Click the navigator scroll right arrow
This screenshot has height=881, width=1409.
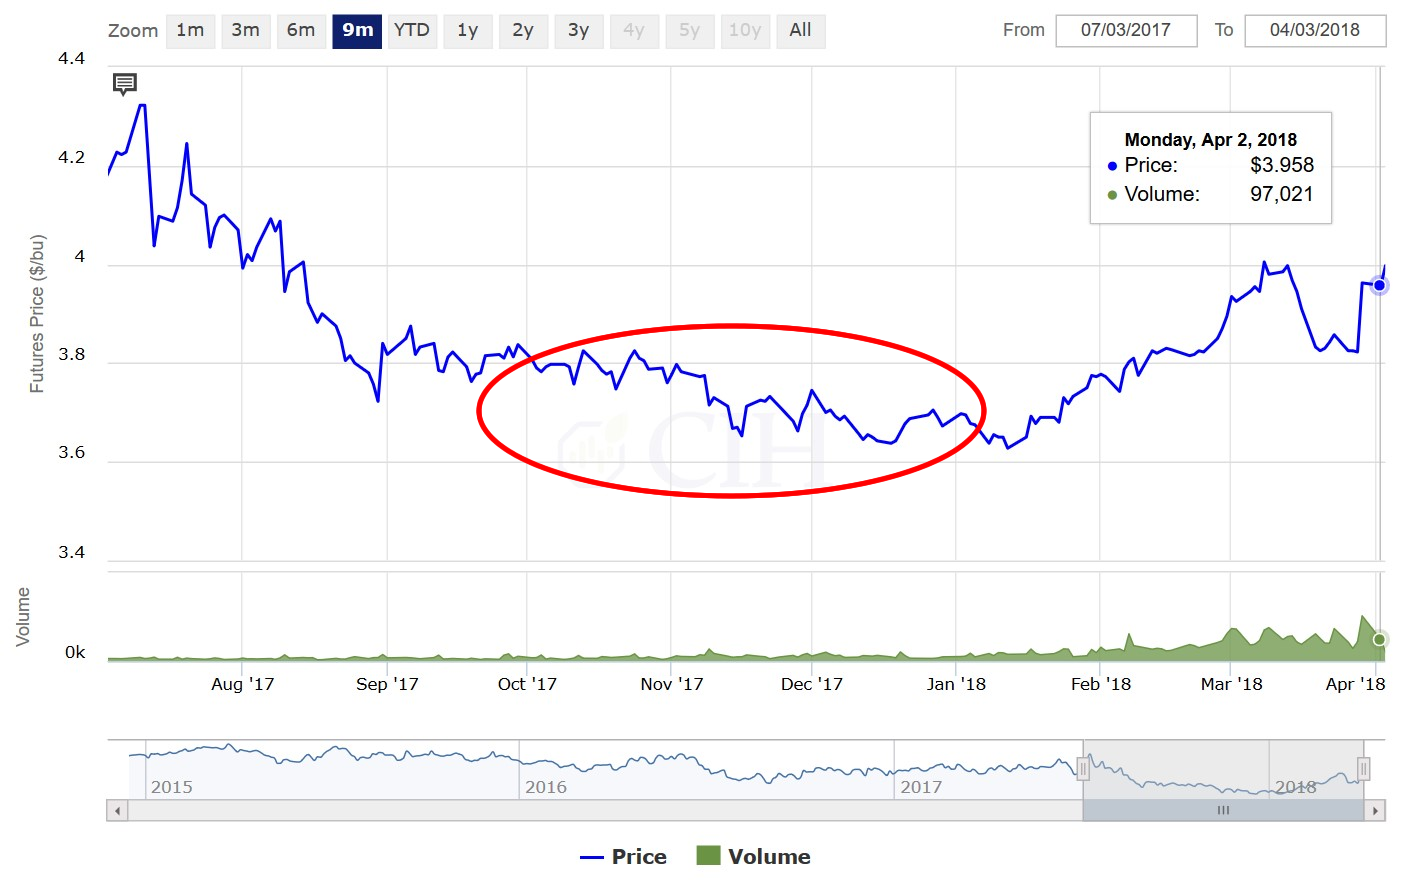tap(1375, 810)
